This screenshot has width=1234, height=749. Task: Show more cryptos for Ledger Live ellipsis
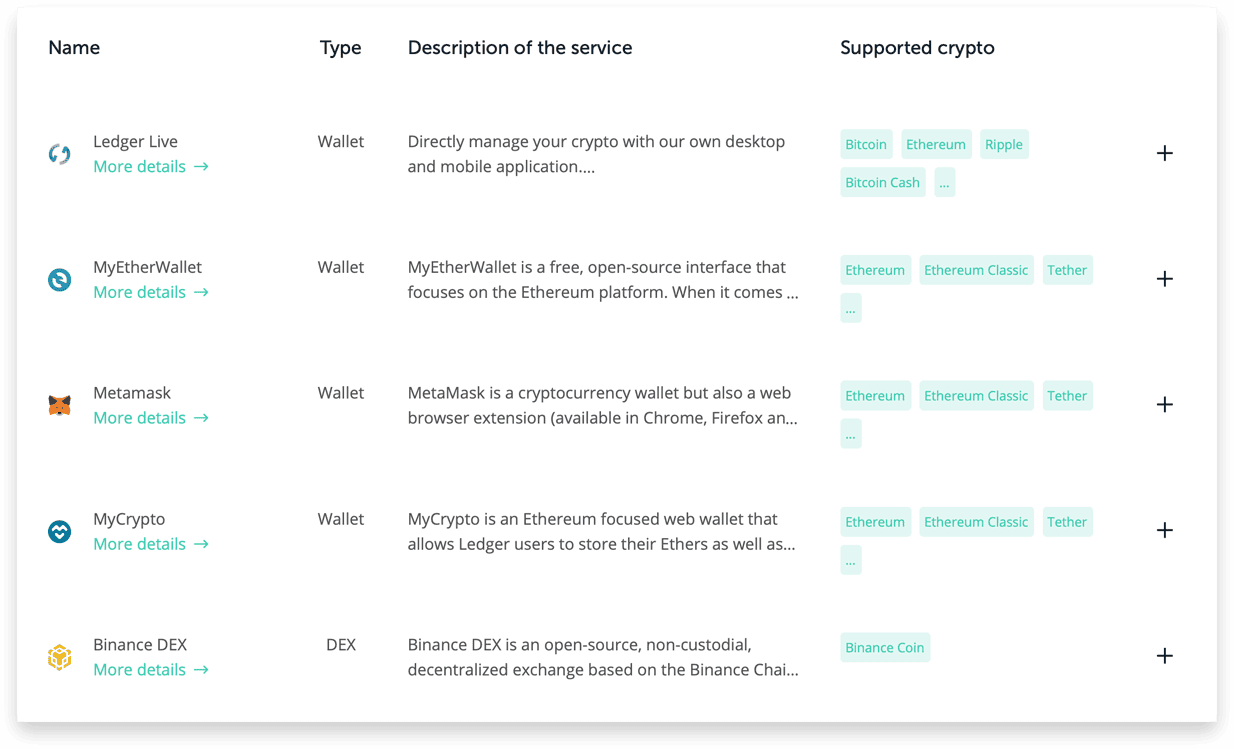pos(944,183)
